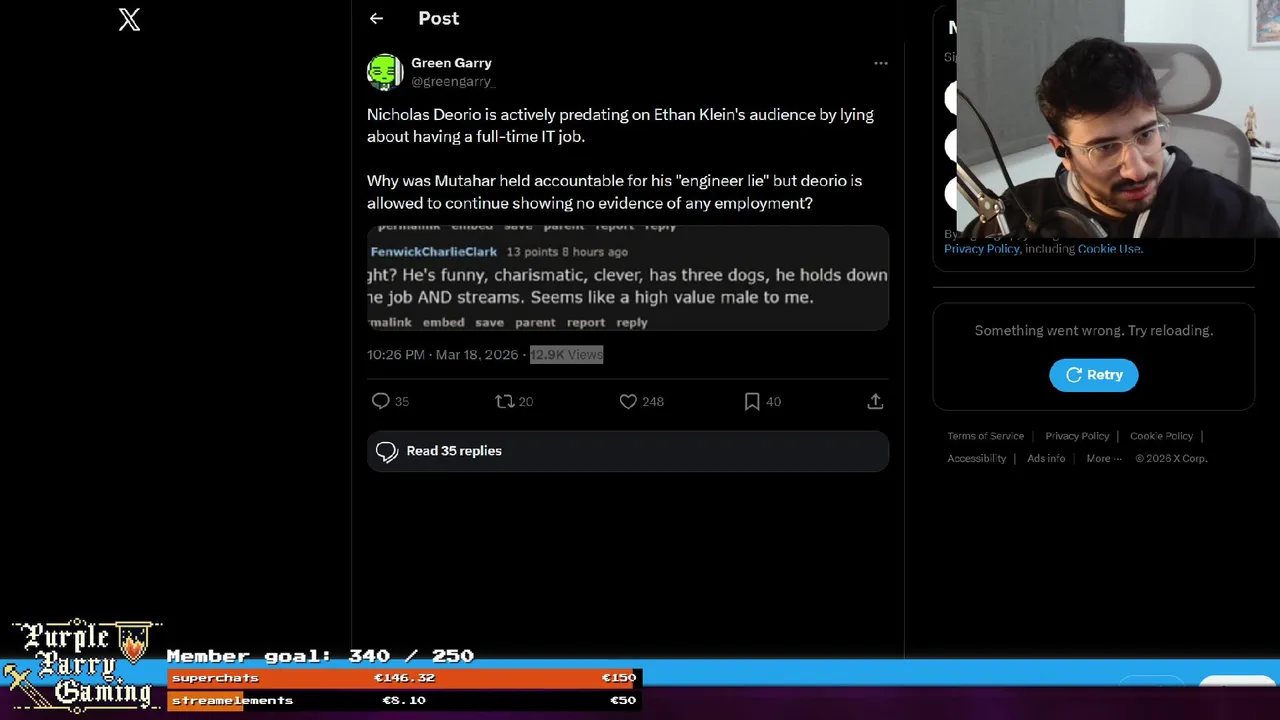Screen dimensions: 1280x720
Task: Click the streamelements progress bar
Action: point(404,700)
